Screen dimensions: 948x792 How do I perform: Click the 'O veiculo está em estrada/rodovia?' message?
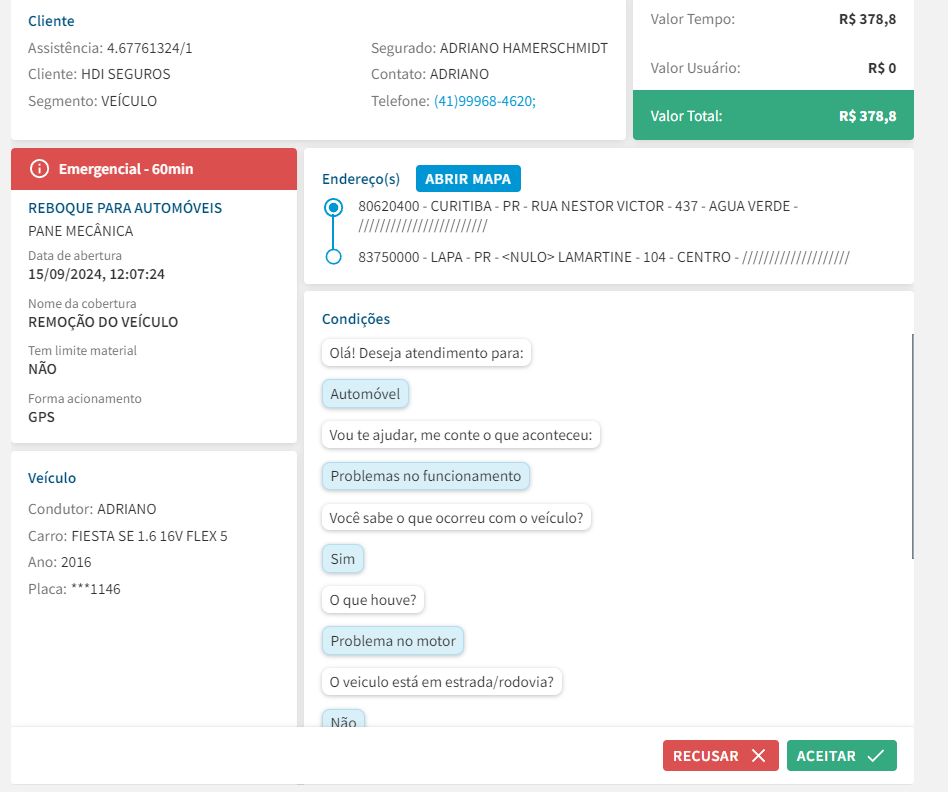443,682
